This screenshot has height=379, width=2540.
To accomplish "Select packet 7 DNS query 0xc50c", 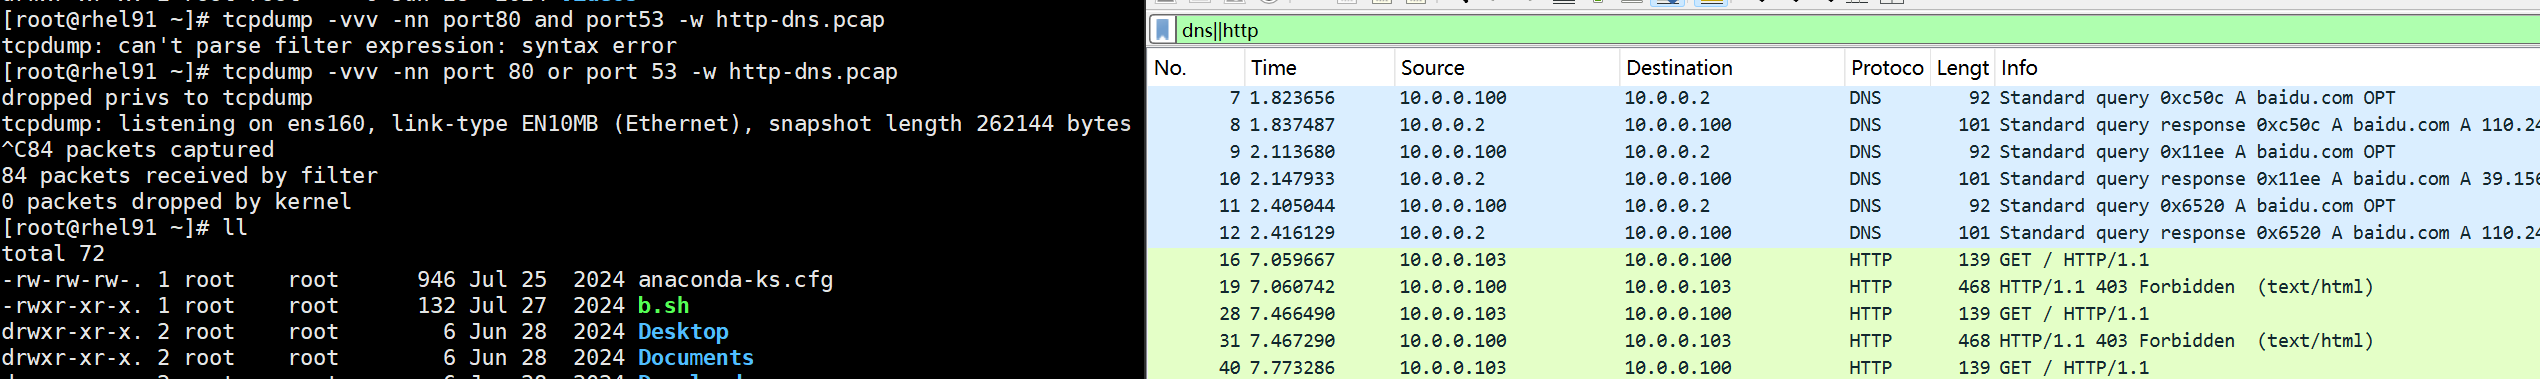I will click(x=1843, y=98).
